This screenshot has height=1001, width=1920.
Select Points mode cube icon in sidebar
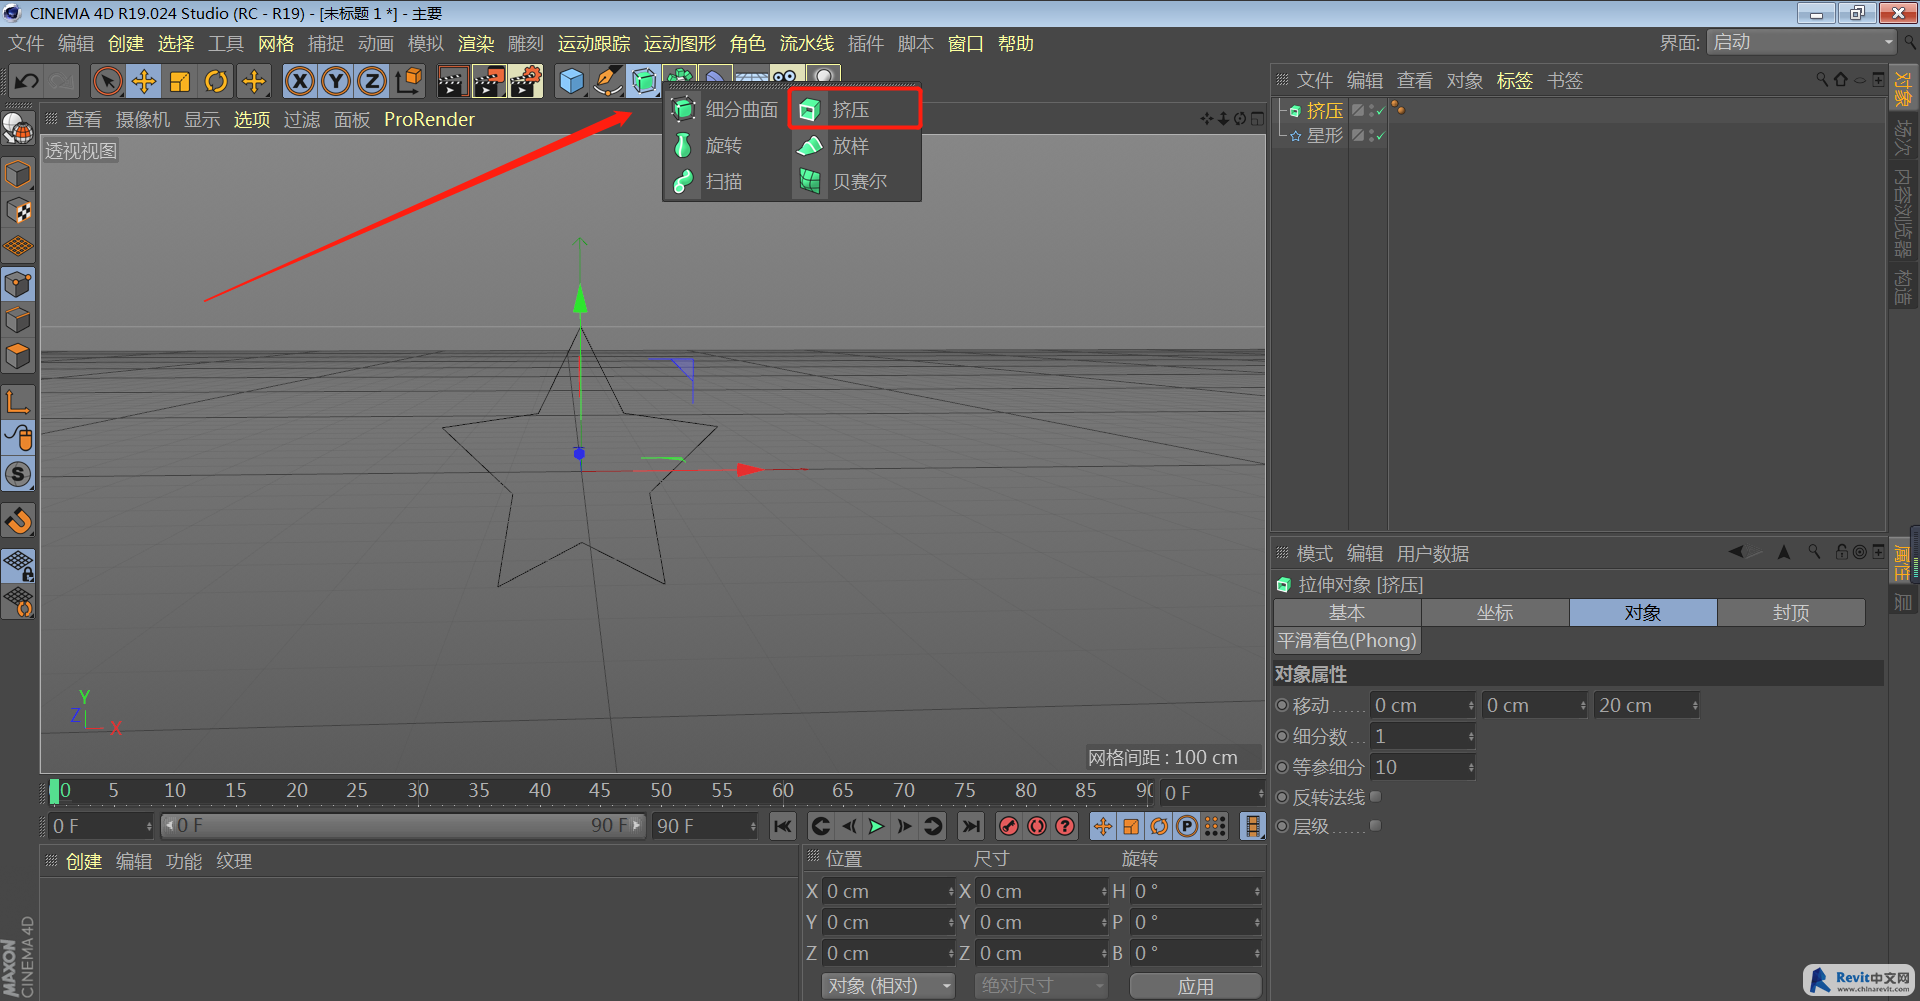pos(19,284)
